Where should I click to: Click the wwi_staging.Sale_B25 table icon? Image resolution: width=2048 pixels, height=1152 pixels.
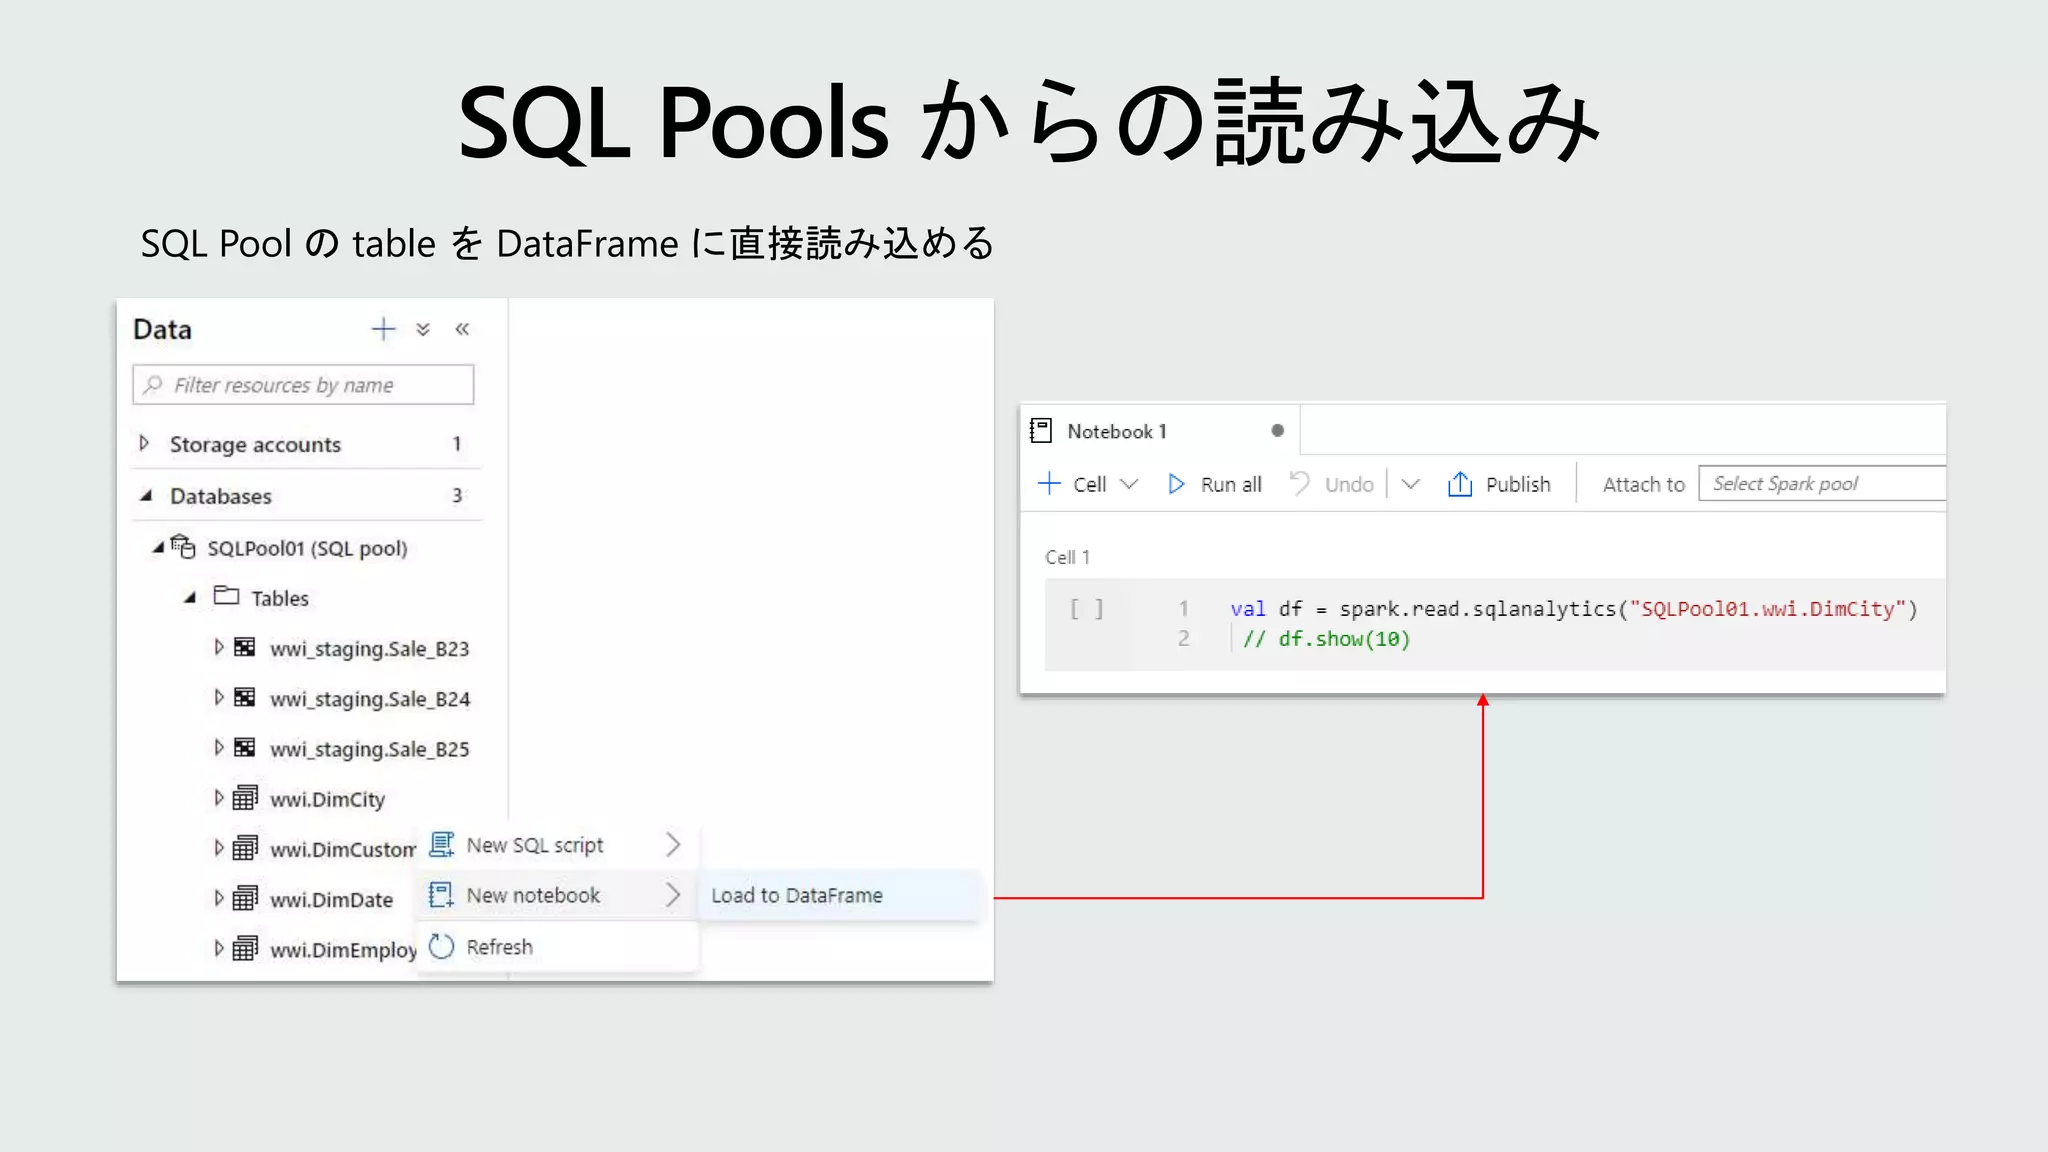pos(245,747)
